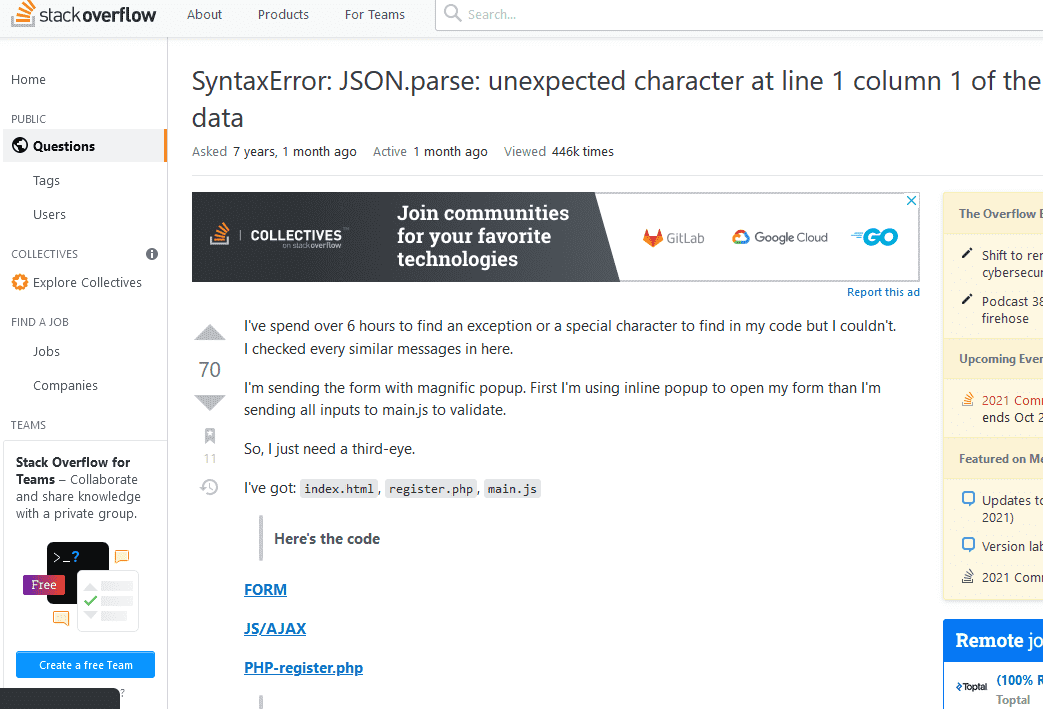Click the ad close X icon
This screenshot has width=1043, height=709.
point(911,201)
